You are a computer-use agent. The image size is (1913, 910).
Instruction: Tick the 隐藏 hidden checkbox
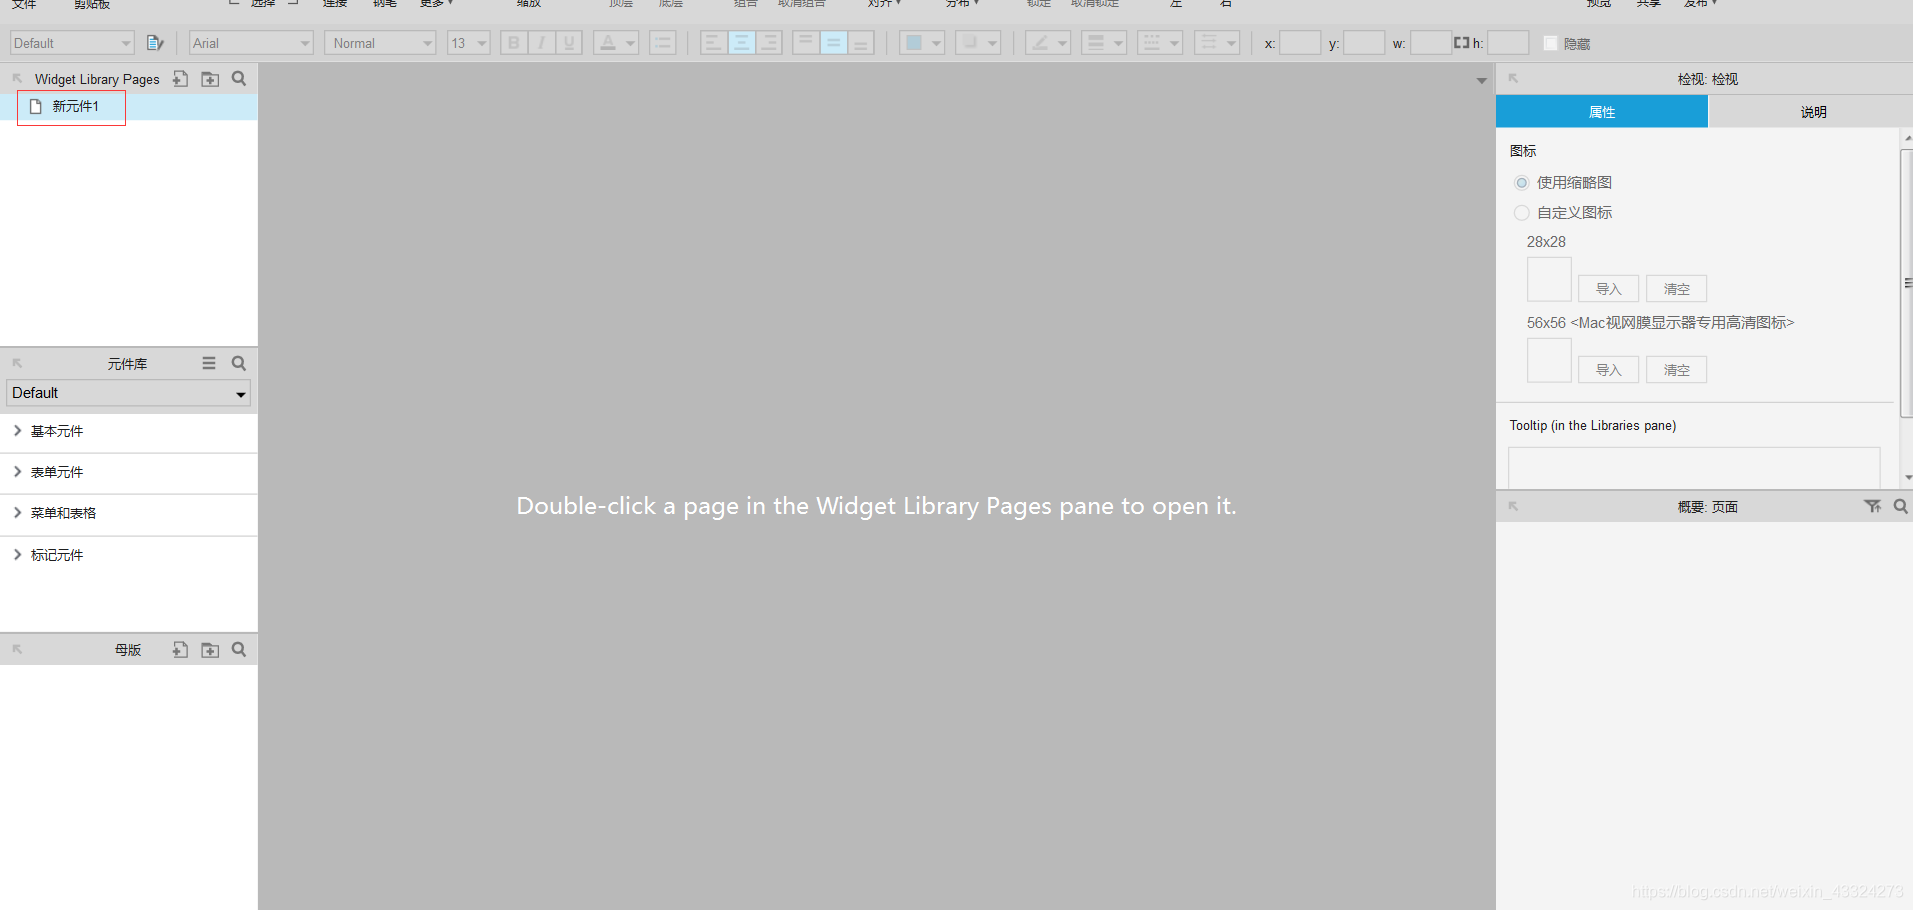[1551, 43]
